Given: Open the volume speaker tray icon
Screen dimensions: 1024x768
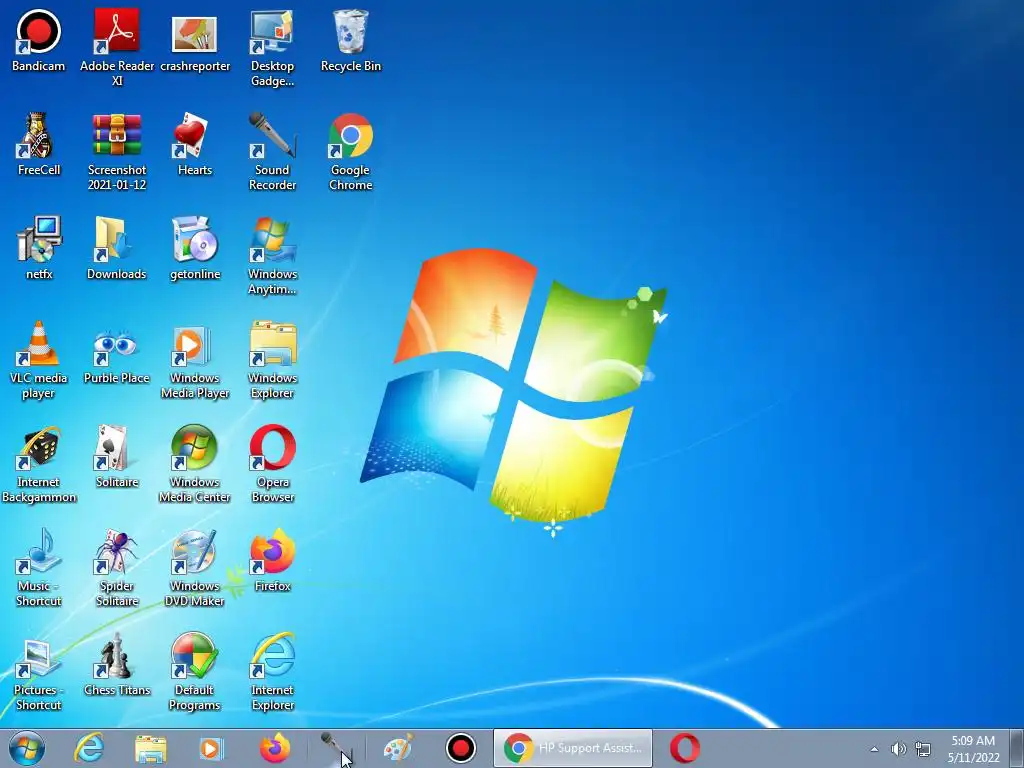Looking at the screenshot, I should [x=899, y=749].
